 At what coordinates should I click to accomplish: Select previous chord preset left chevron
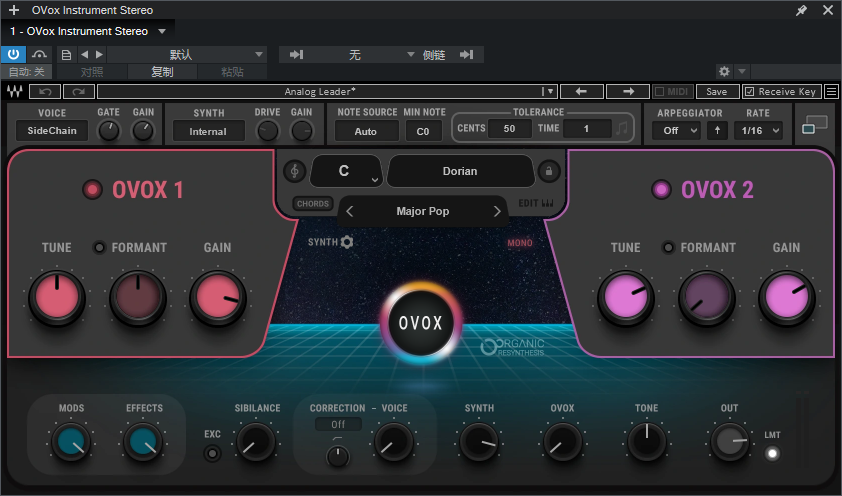350,211
